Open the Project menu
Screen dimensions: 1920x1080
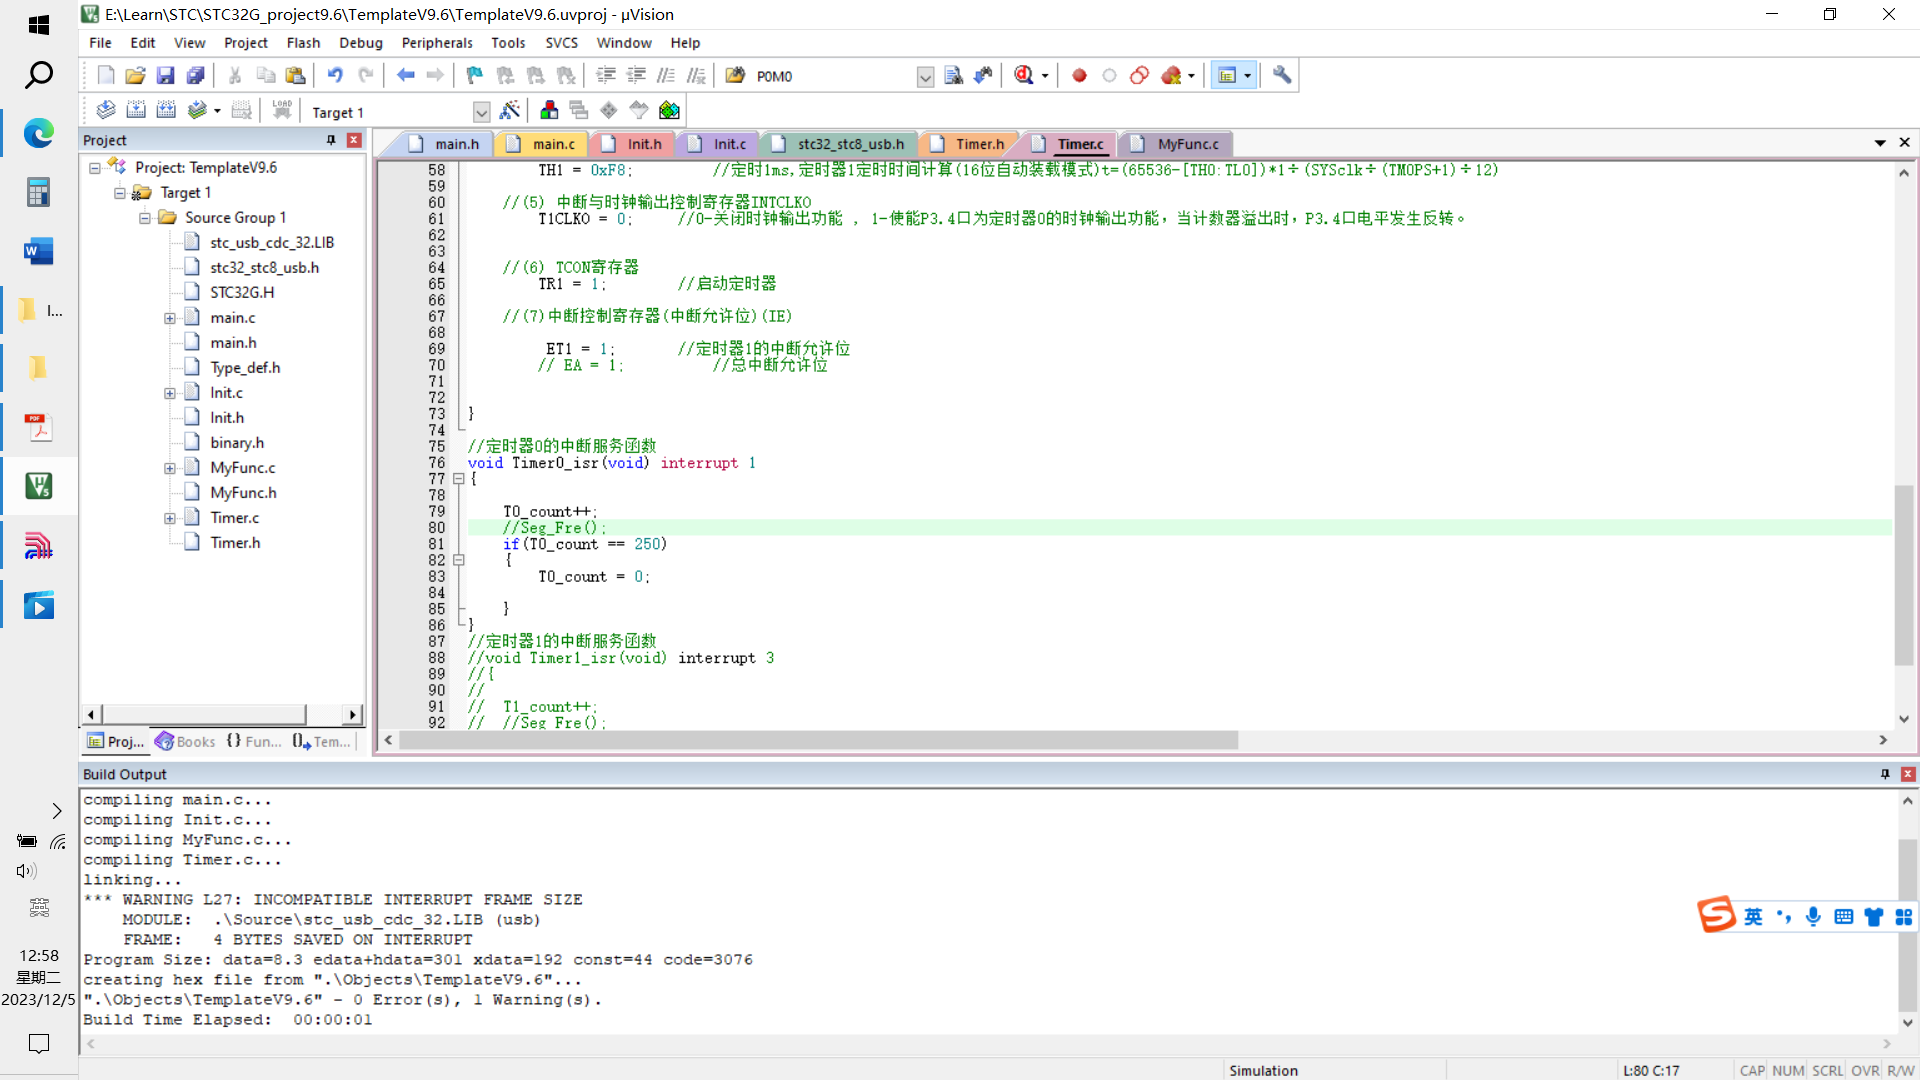pyautogui.click(x=245, y=43)
